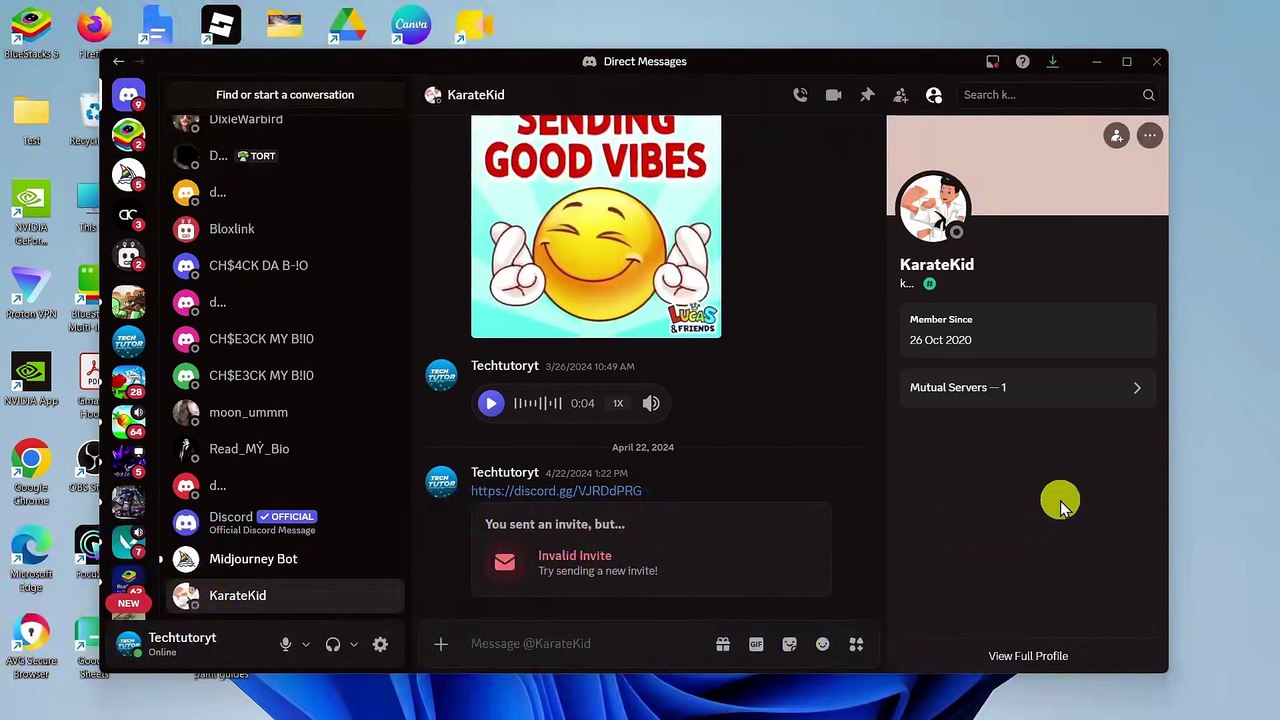Change voice message playback speed 1X
This screenshot has width=1280, height=720.
click(618, 403)
